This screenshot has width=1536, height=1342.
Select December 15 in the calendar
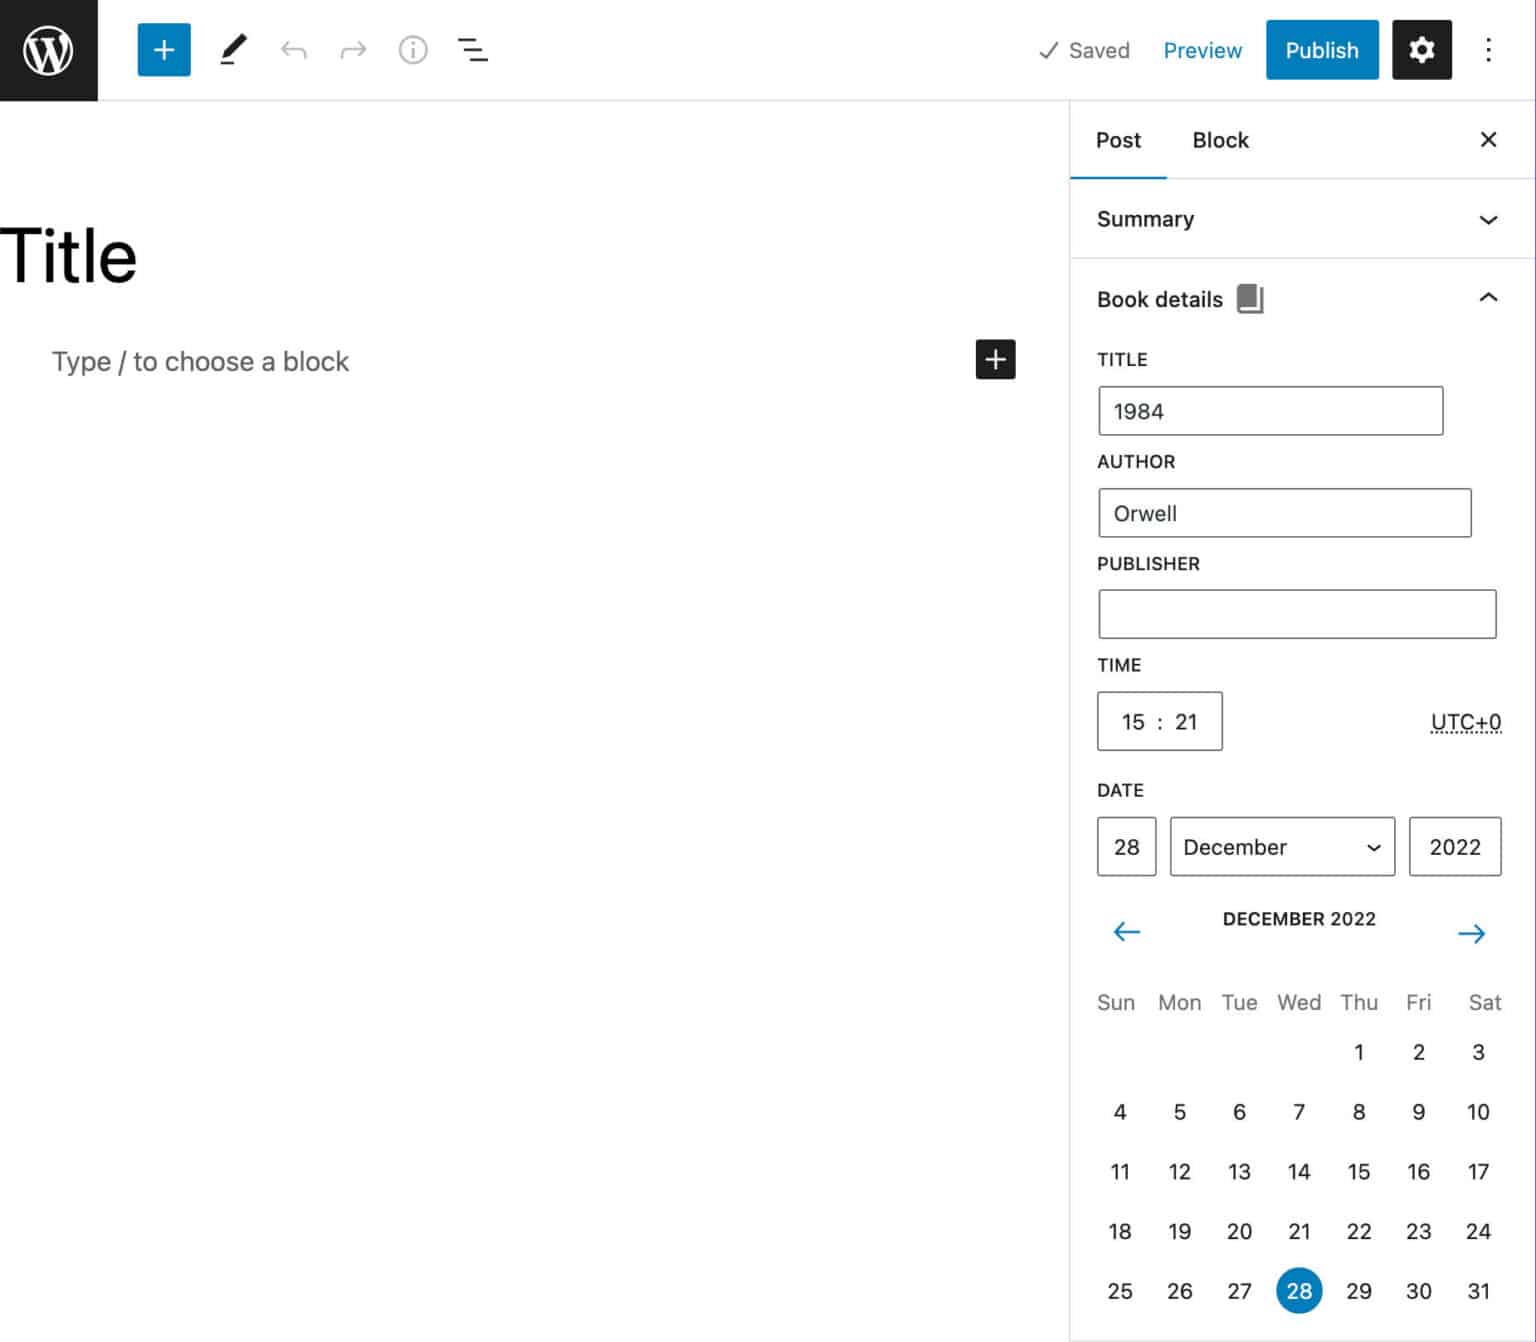pos(1359,1171)
